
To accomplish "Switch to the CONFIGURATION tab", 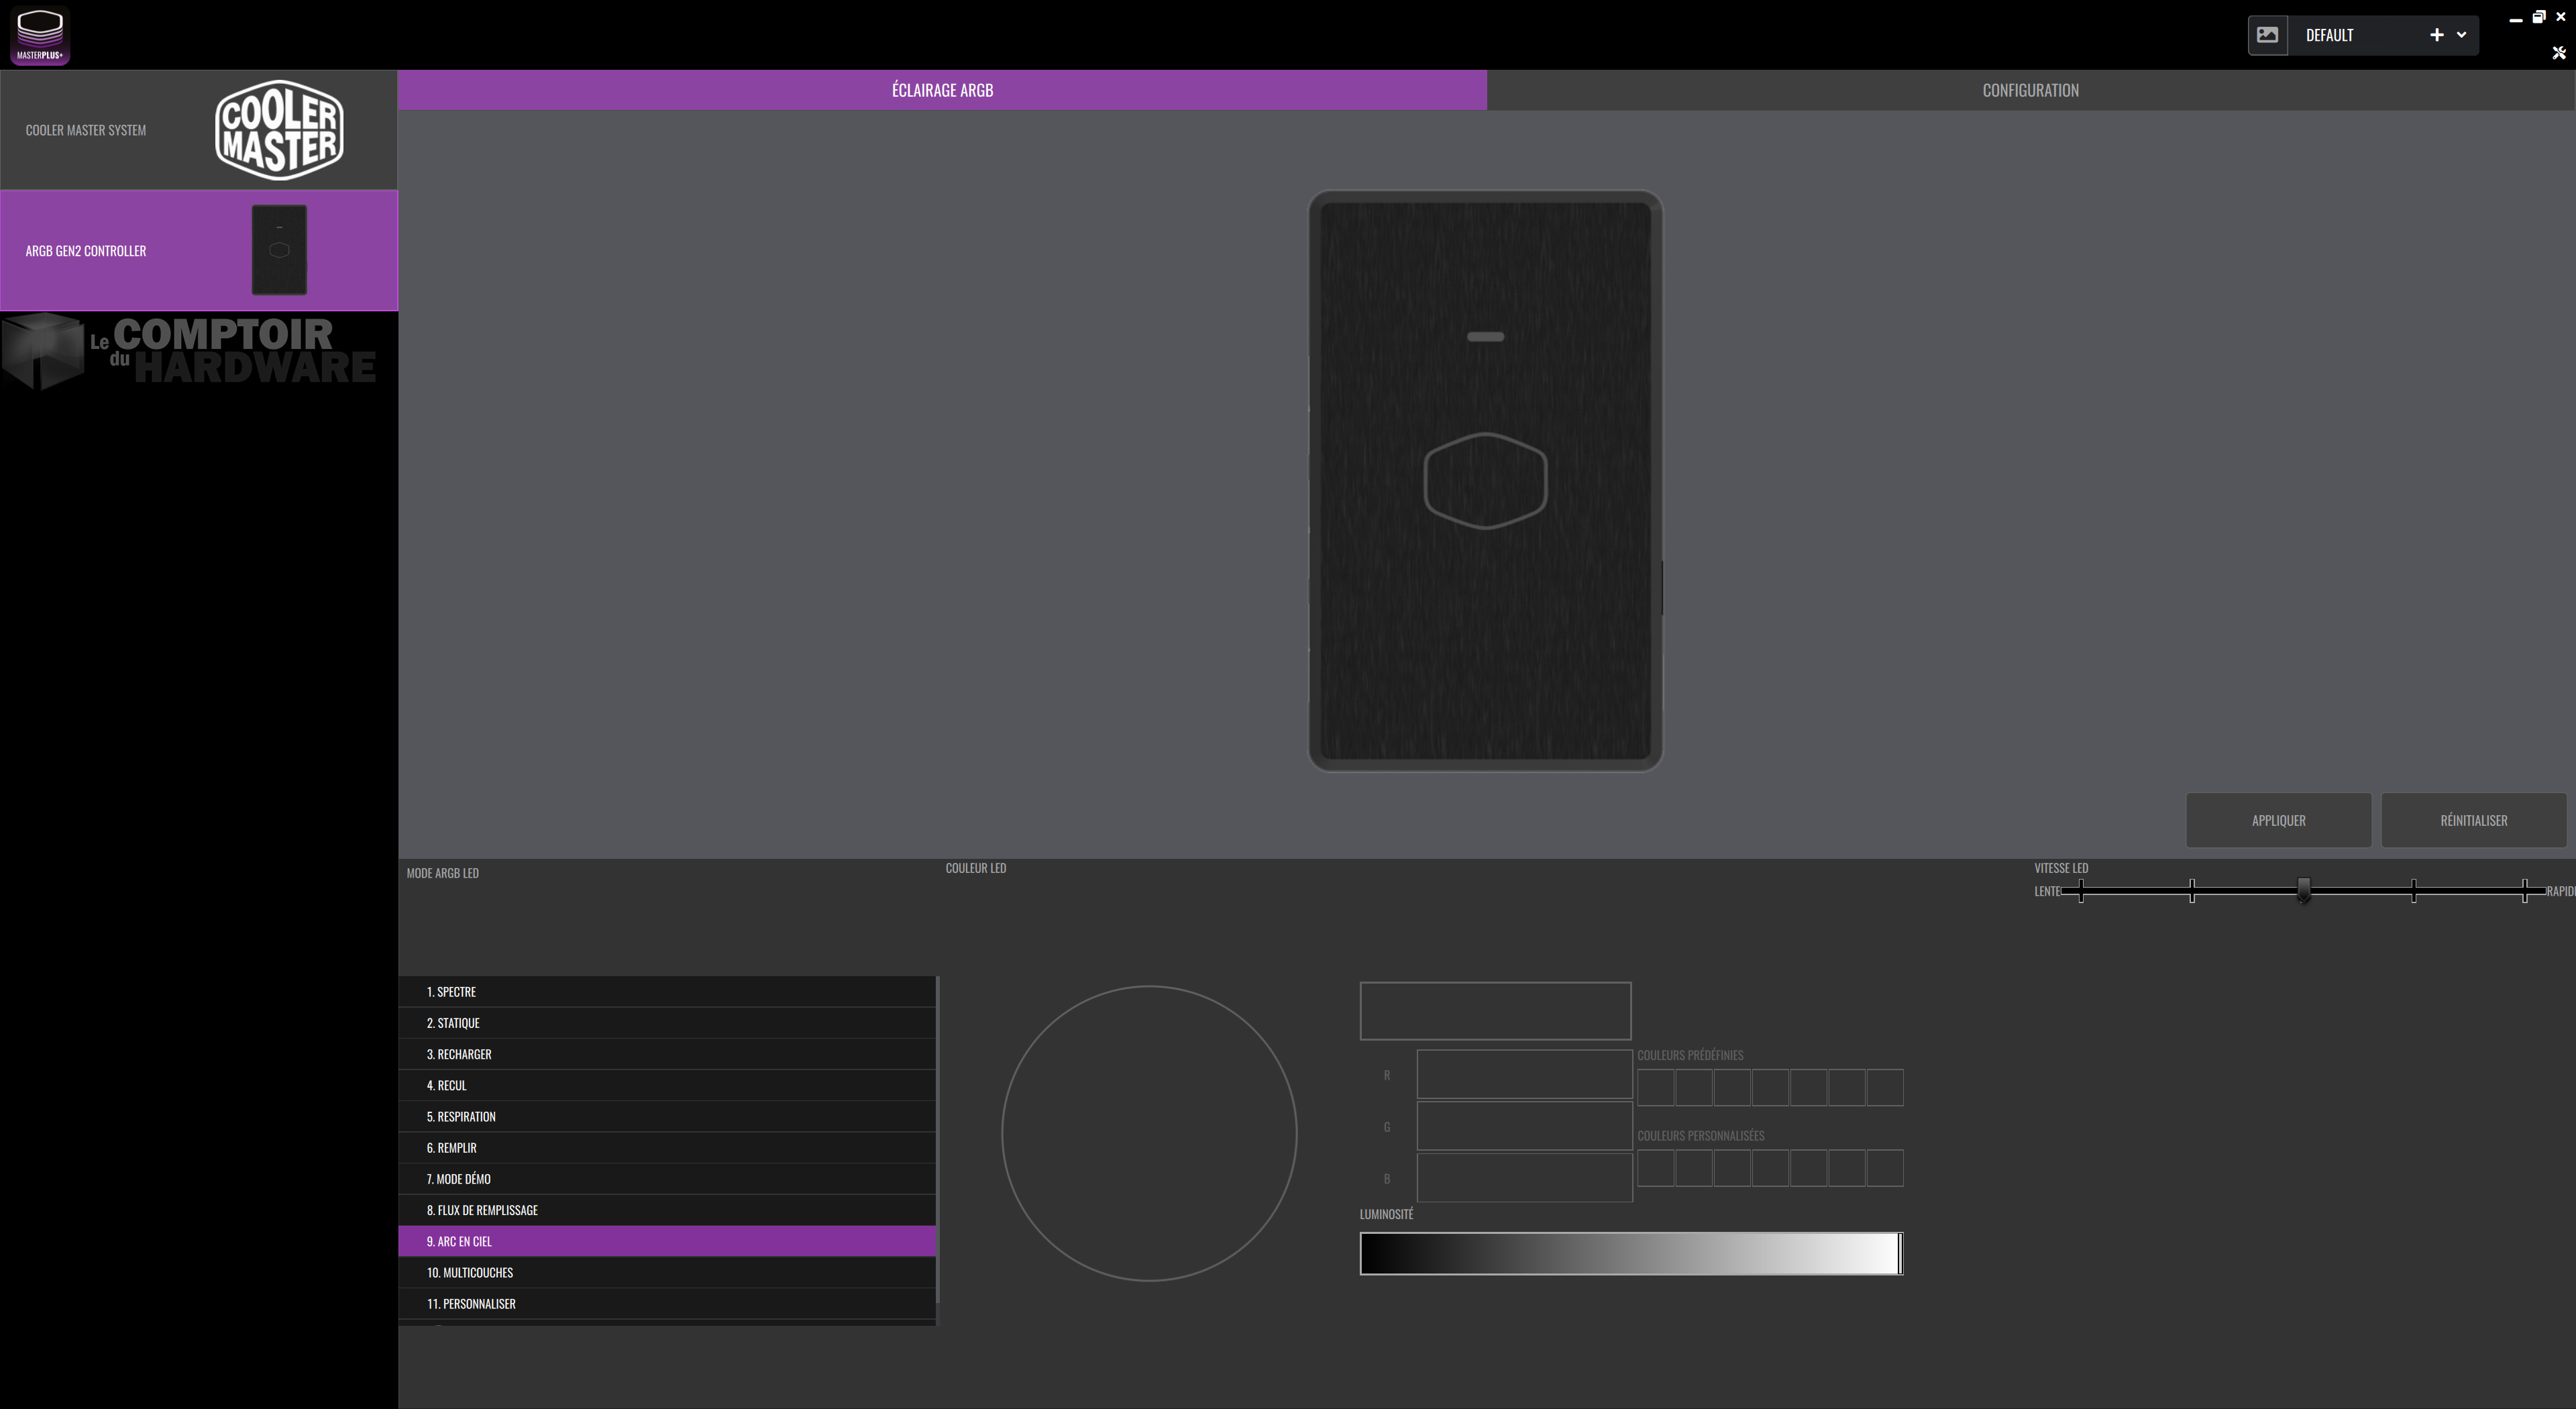I will pyautogui.click(x=2030, y=90).
